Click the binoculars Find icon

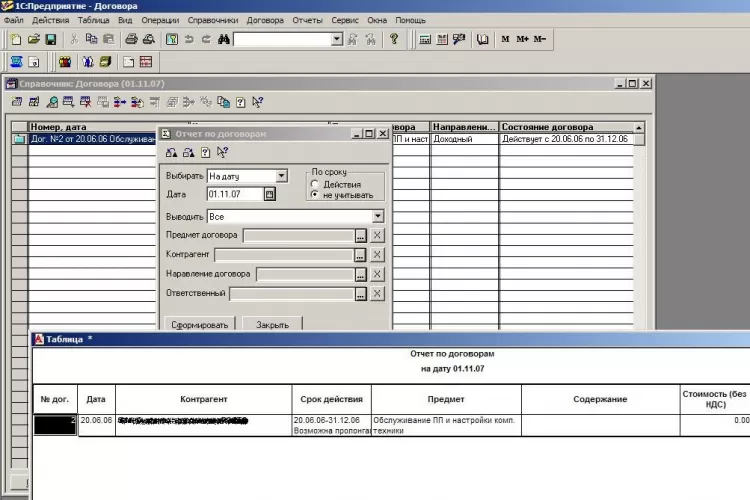pyautogui.click(x=224, y=39)
